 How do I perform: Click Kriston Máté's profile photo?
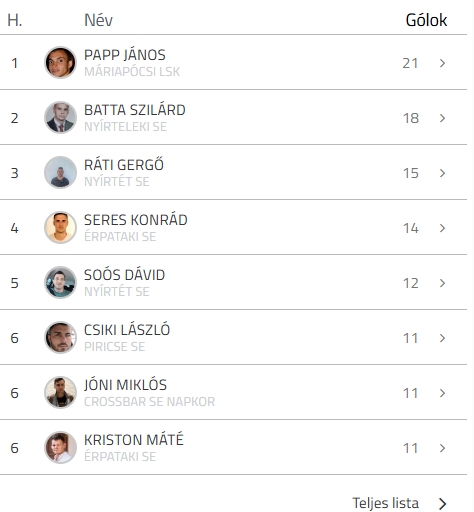60,447
